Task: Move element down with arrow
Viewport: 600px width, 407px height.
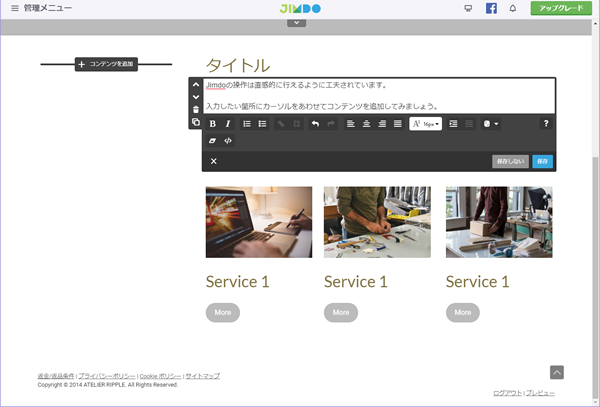Action: (196, 97)
